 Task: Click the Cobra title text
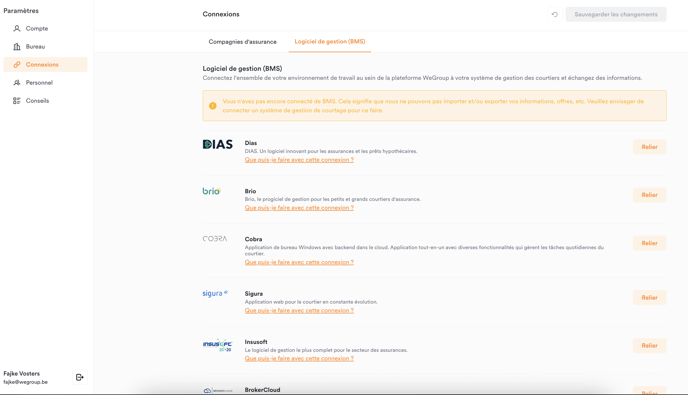pos(254,239)
